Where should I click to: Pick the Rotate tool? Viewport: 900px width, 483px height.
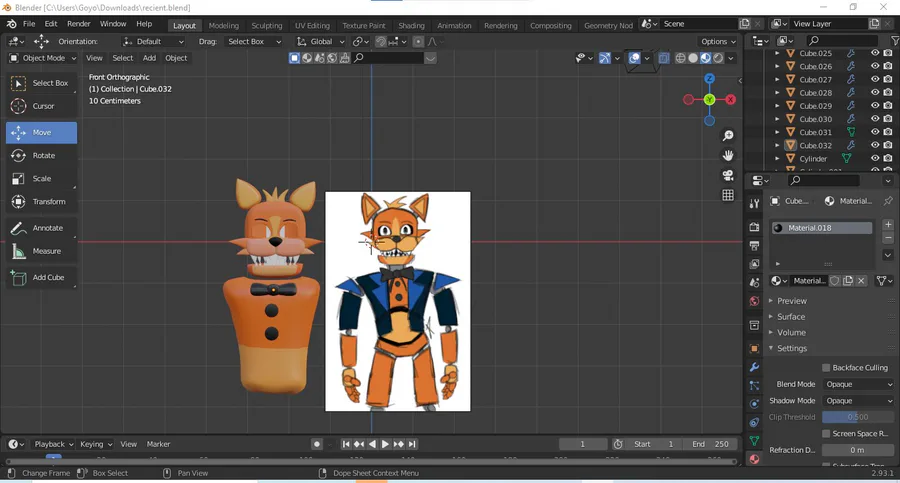point(41,156)
